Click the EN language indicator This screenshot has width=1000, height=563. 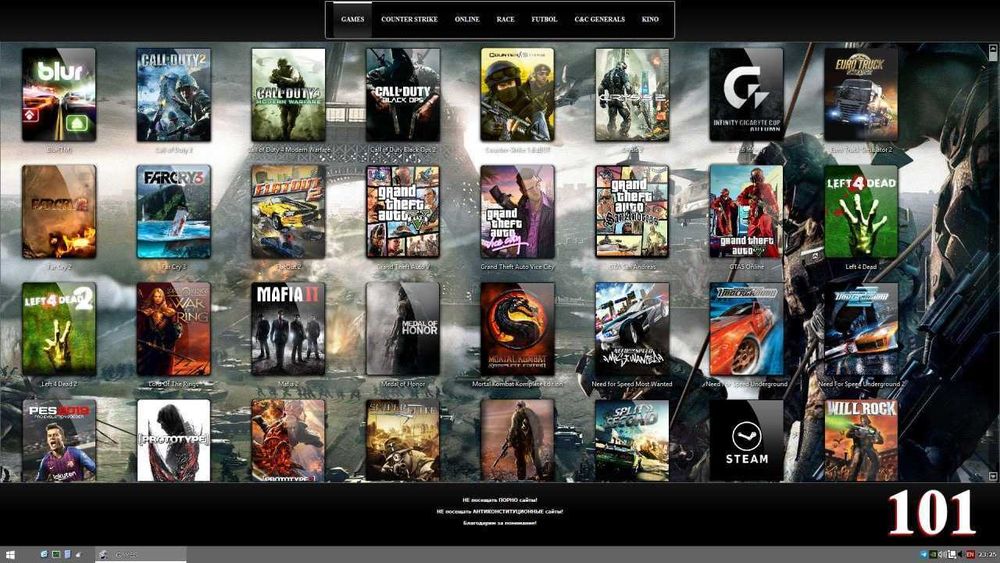pyautogui.click(x=970, y=555)
